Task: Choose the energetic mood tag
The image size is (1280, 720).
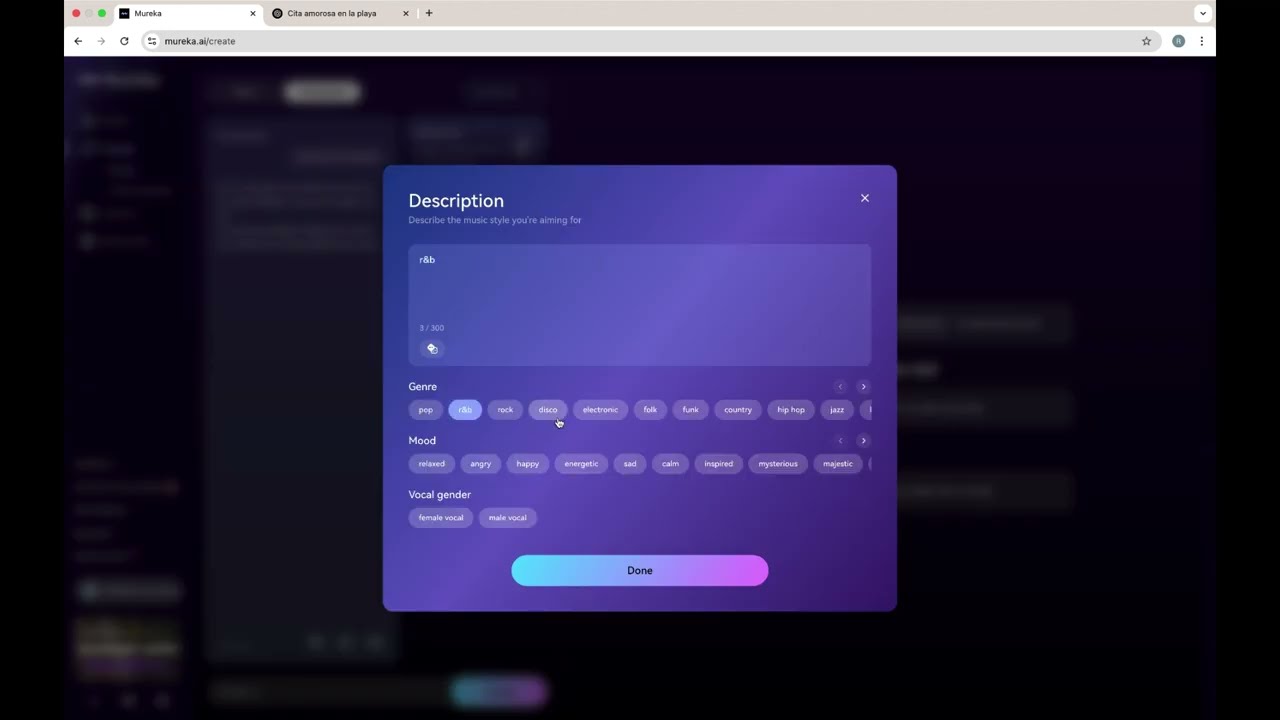Action: pos(581,464)
